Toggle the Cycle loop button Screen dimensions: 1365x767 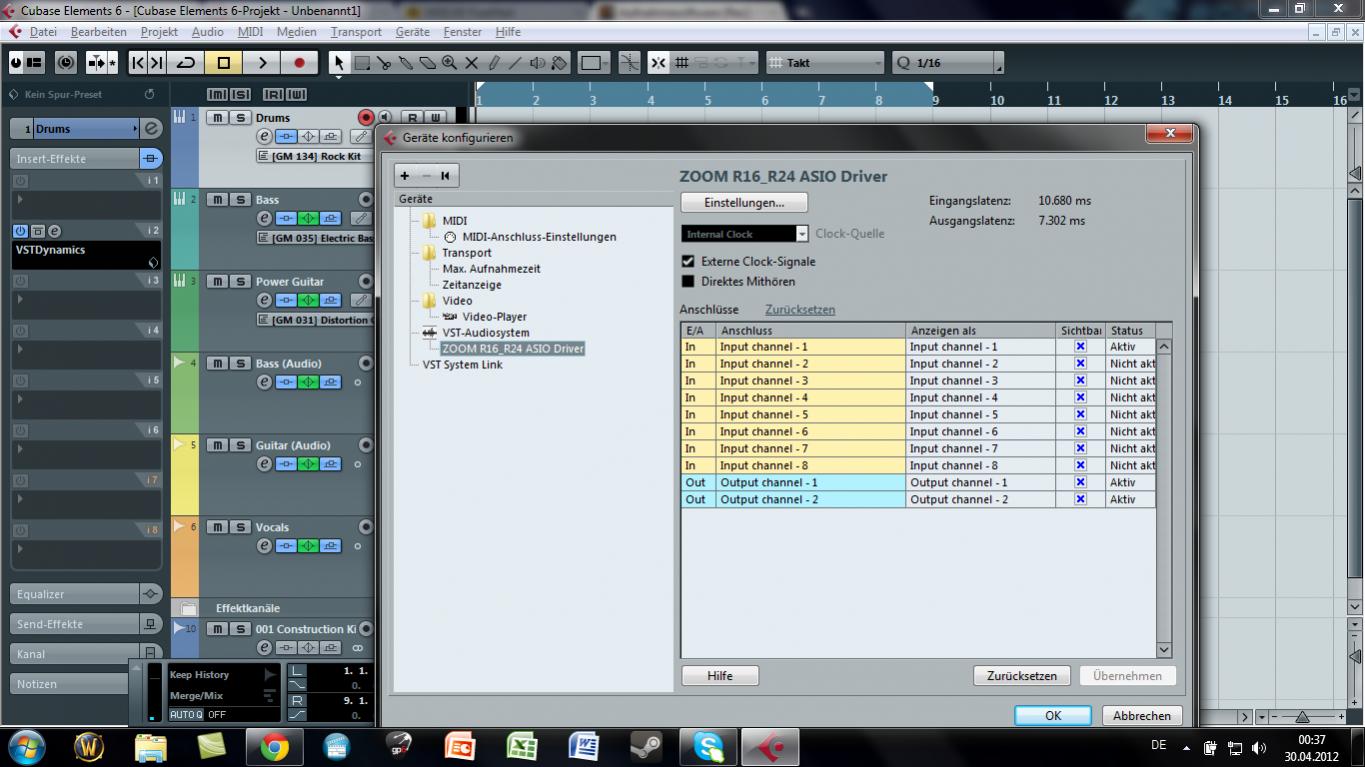[x=186, y=63]
